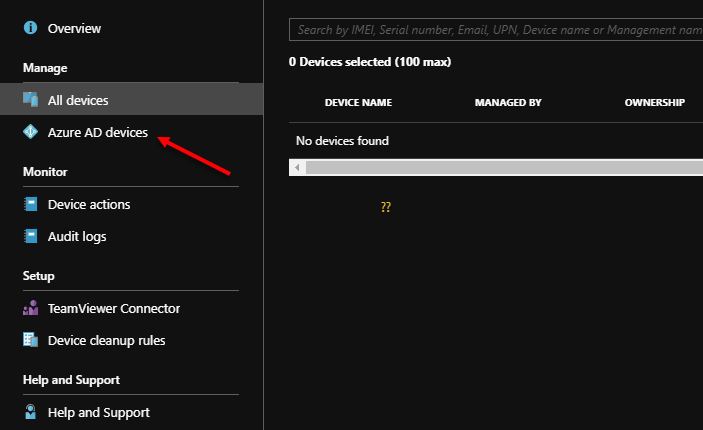
Task: Click the Device cleanup rules building icon
Action: click(30, 340)
